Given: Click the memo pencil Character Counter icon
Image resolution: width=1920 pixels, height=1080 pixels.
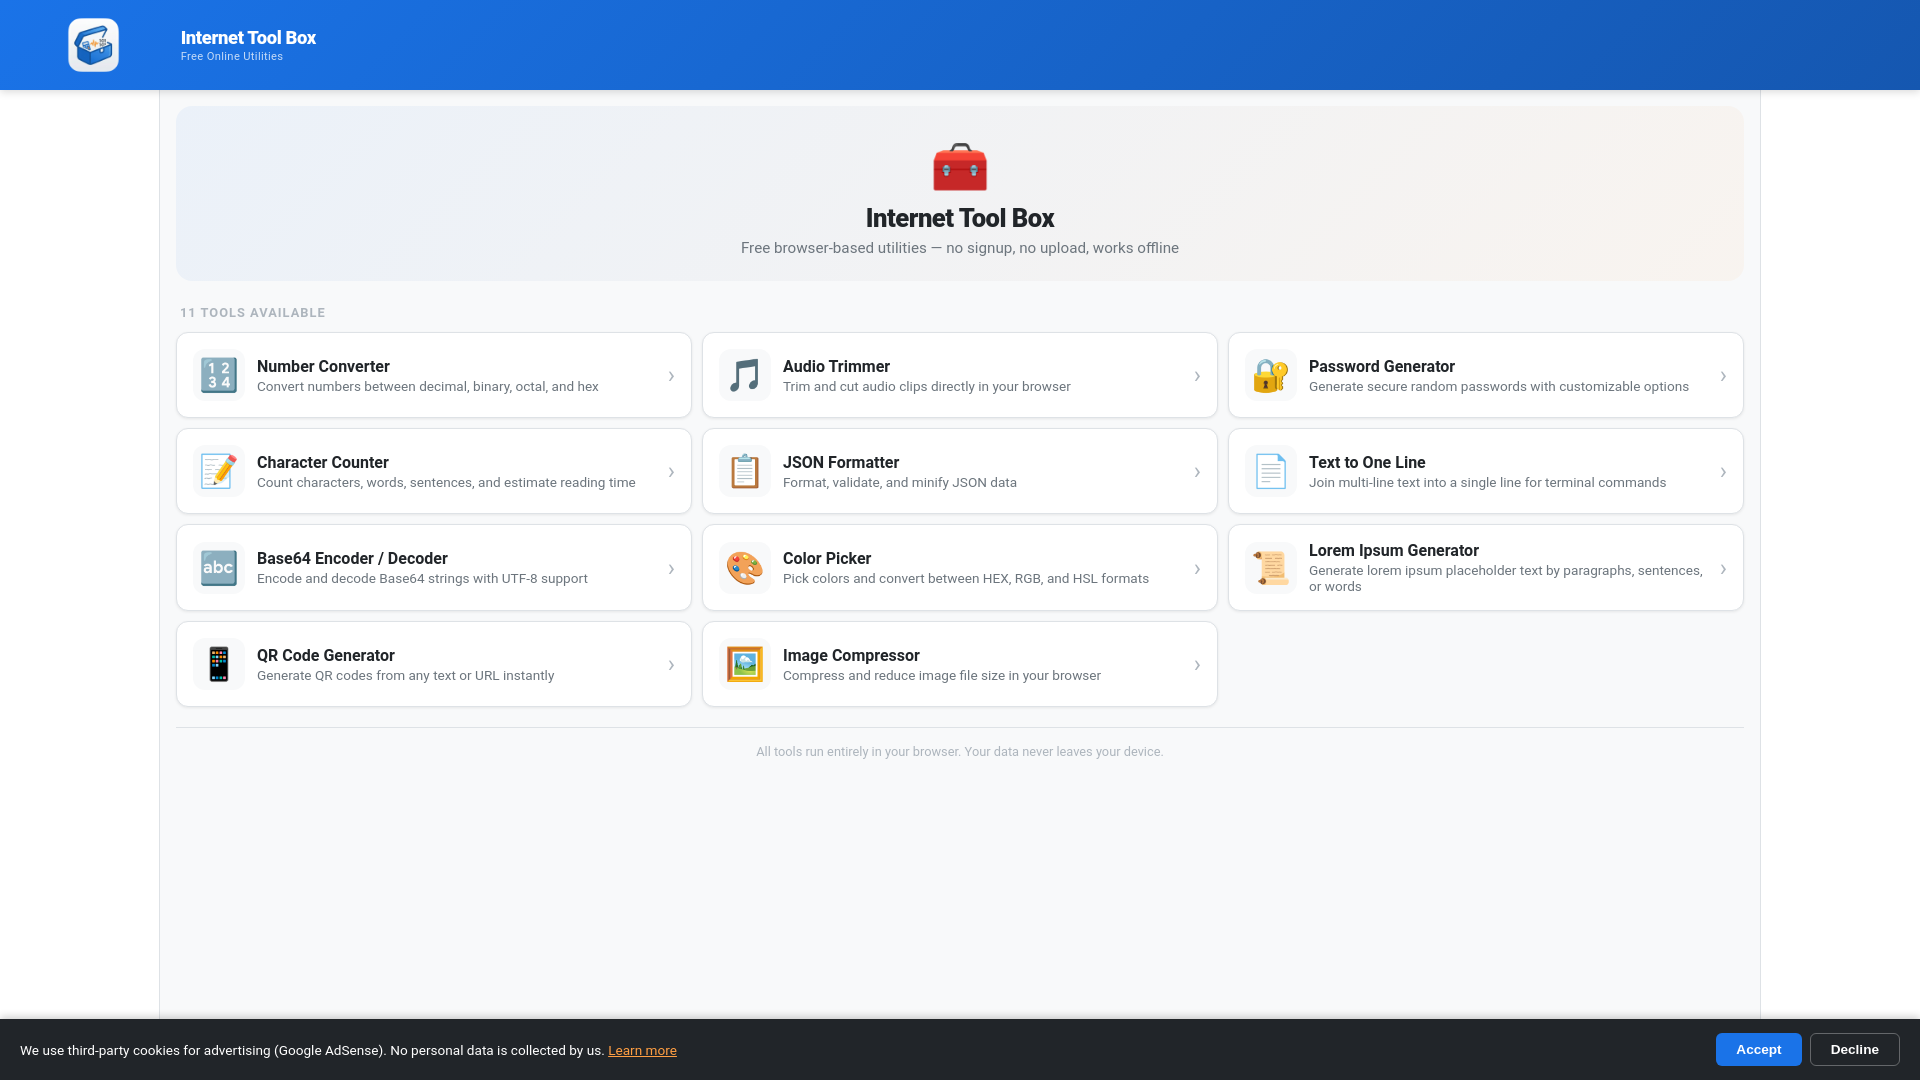Looking at the screenshot, I should point(219,471).
